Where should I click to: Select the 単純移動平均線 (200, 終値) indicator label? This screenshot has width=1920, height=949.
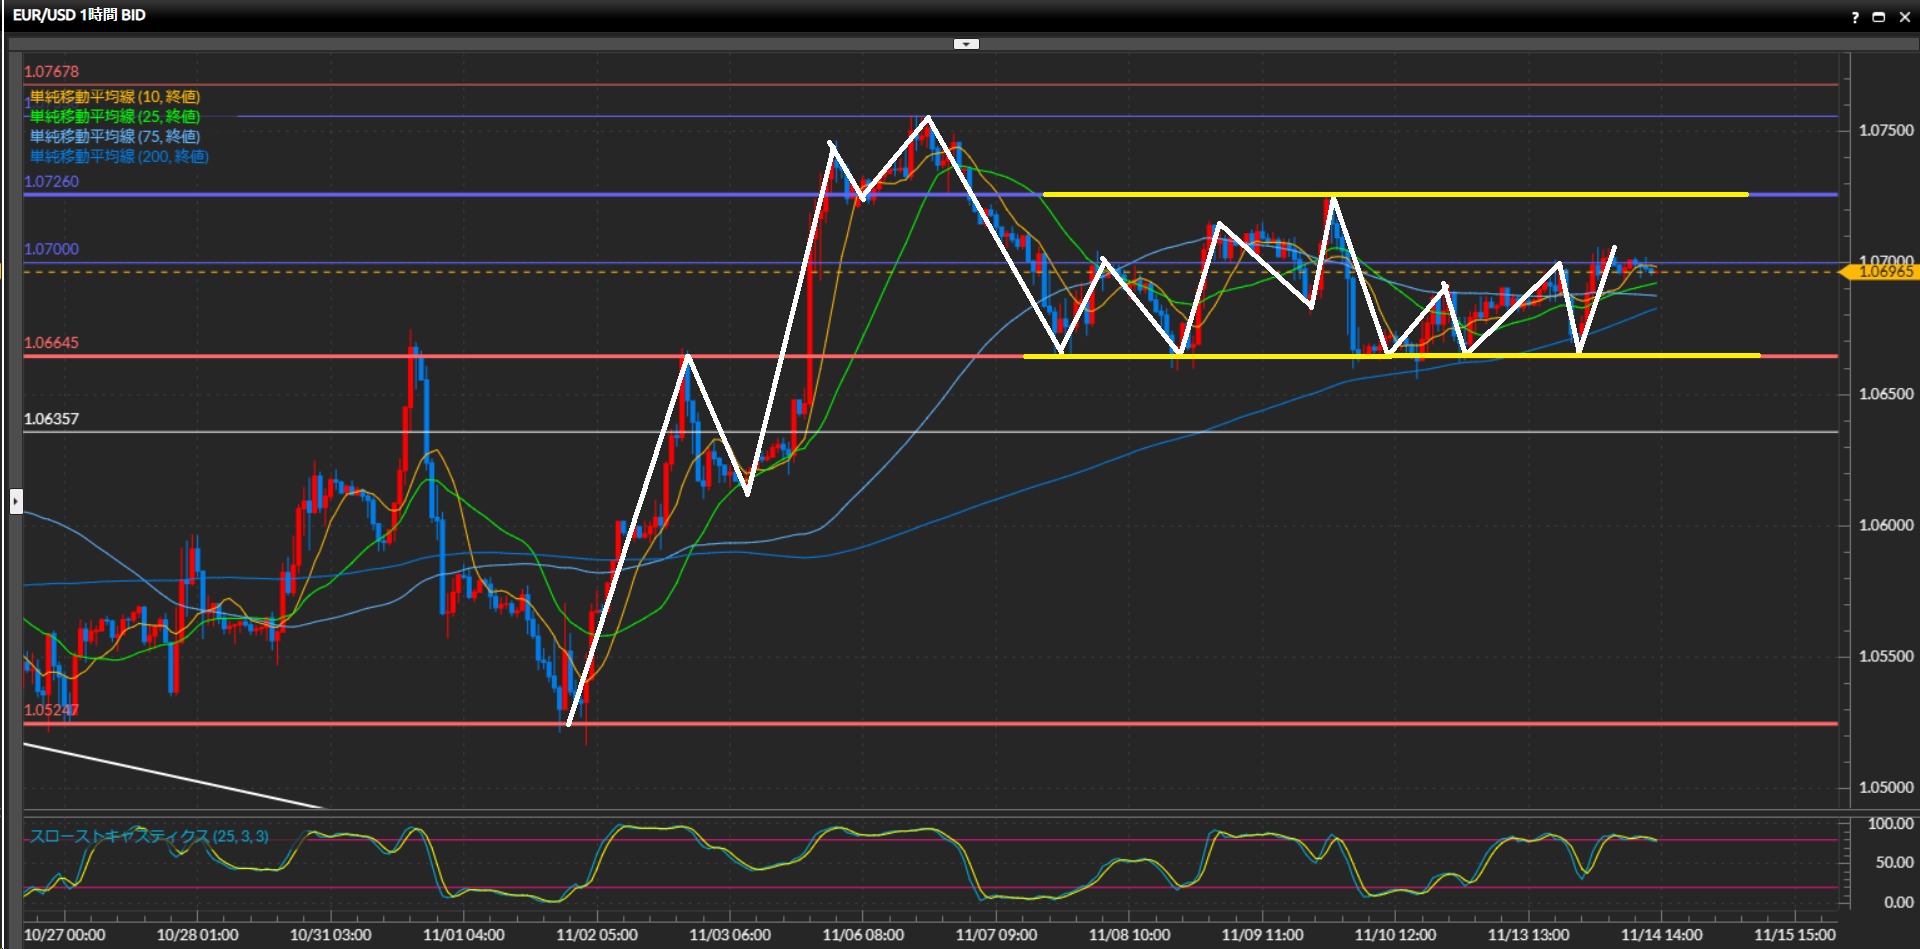coord(119,157)
